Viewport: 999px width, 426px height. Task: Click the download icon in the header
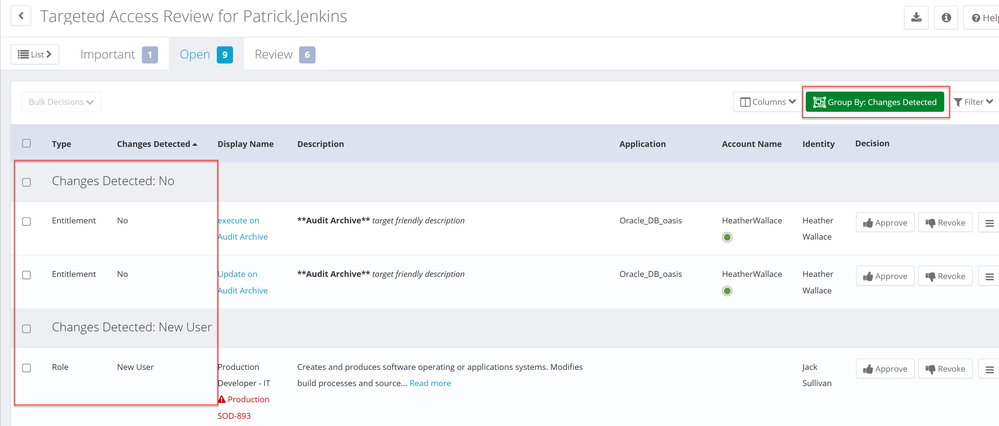click(916, 17)
